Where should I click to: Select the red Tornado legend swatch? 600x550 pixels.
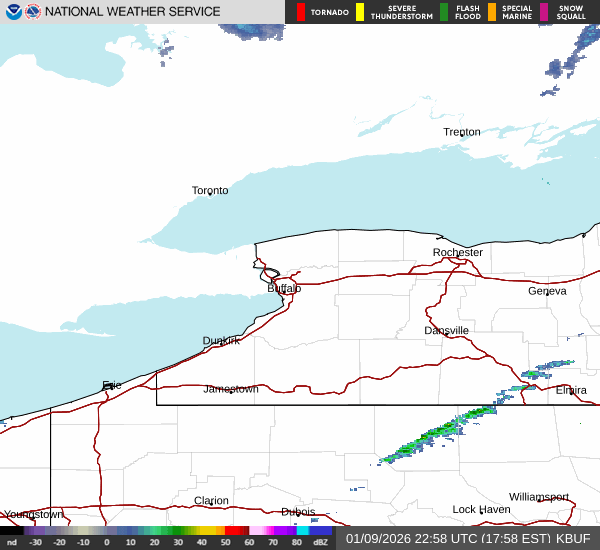[301, 12]
